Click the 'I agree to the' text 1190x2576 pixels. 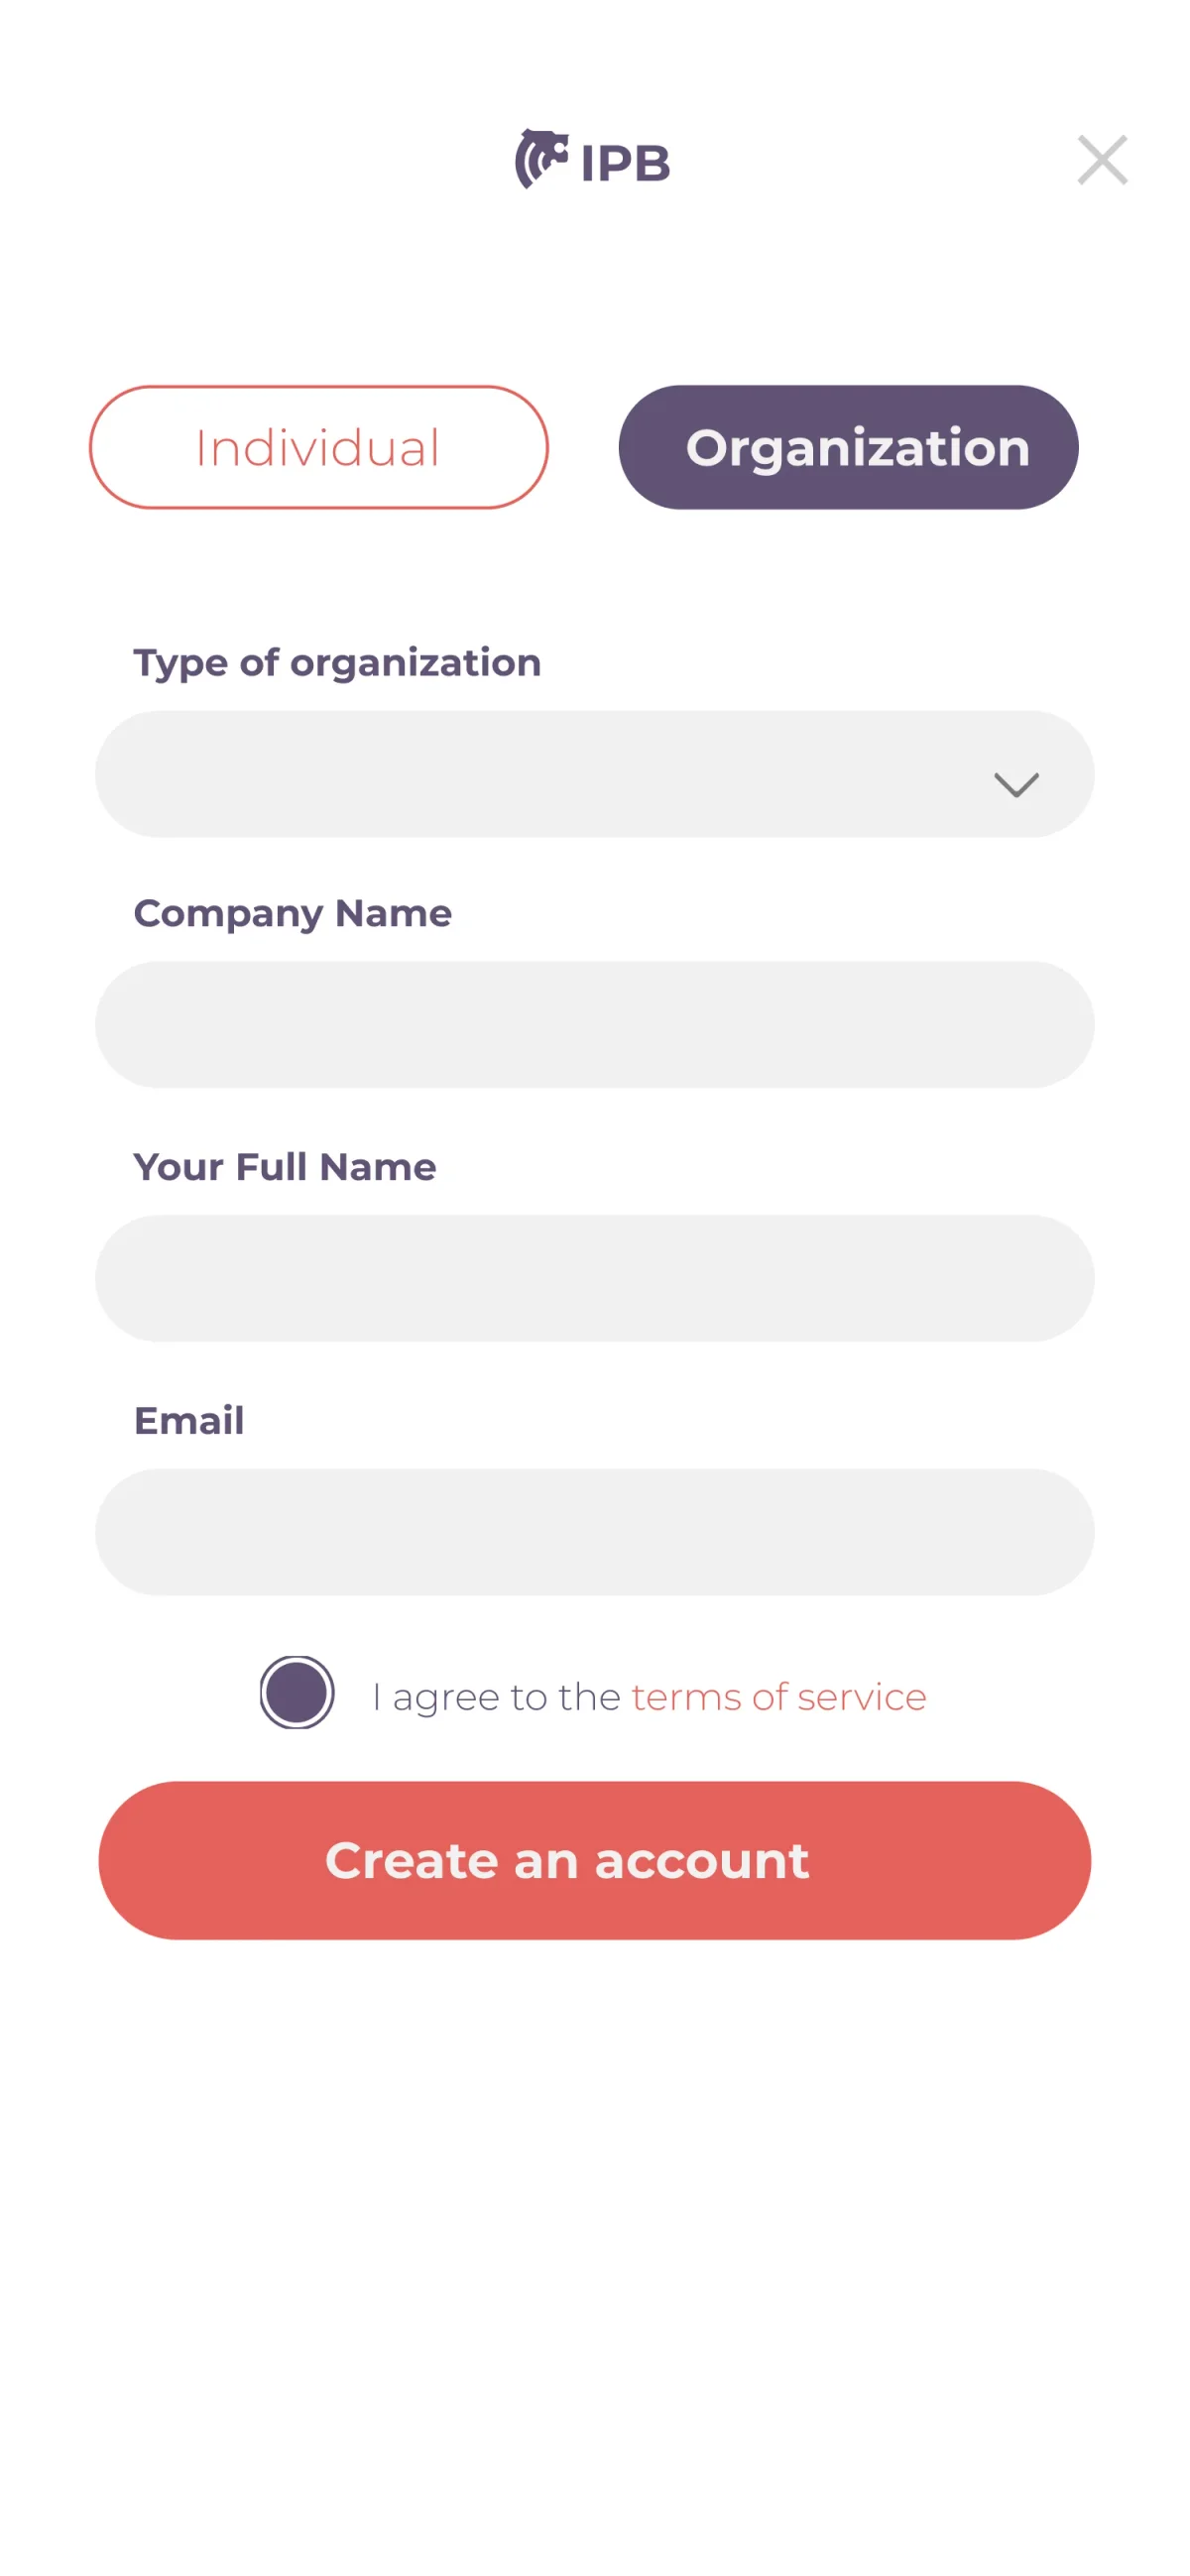(x=496, y=1697)
